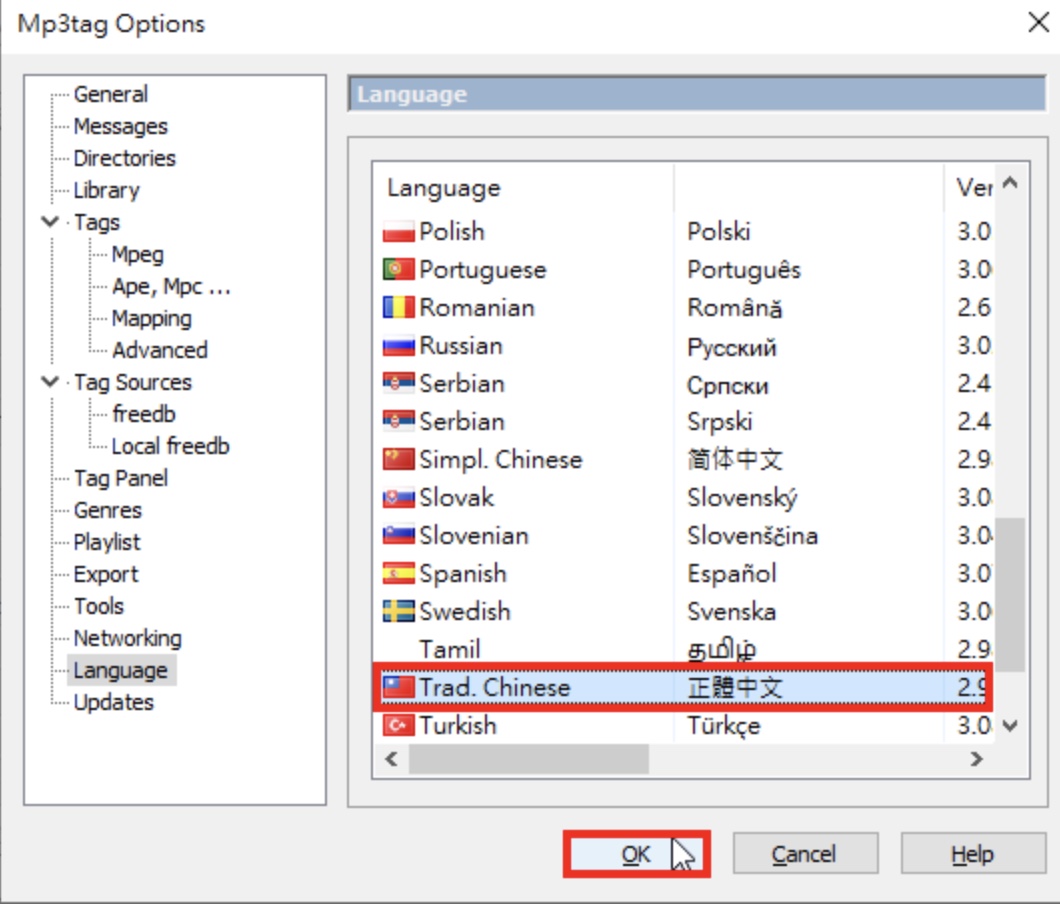Click the Portuguese flag icon
1060x912 pixels.
pyautogui.click(x=398, y=270)
